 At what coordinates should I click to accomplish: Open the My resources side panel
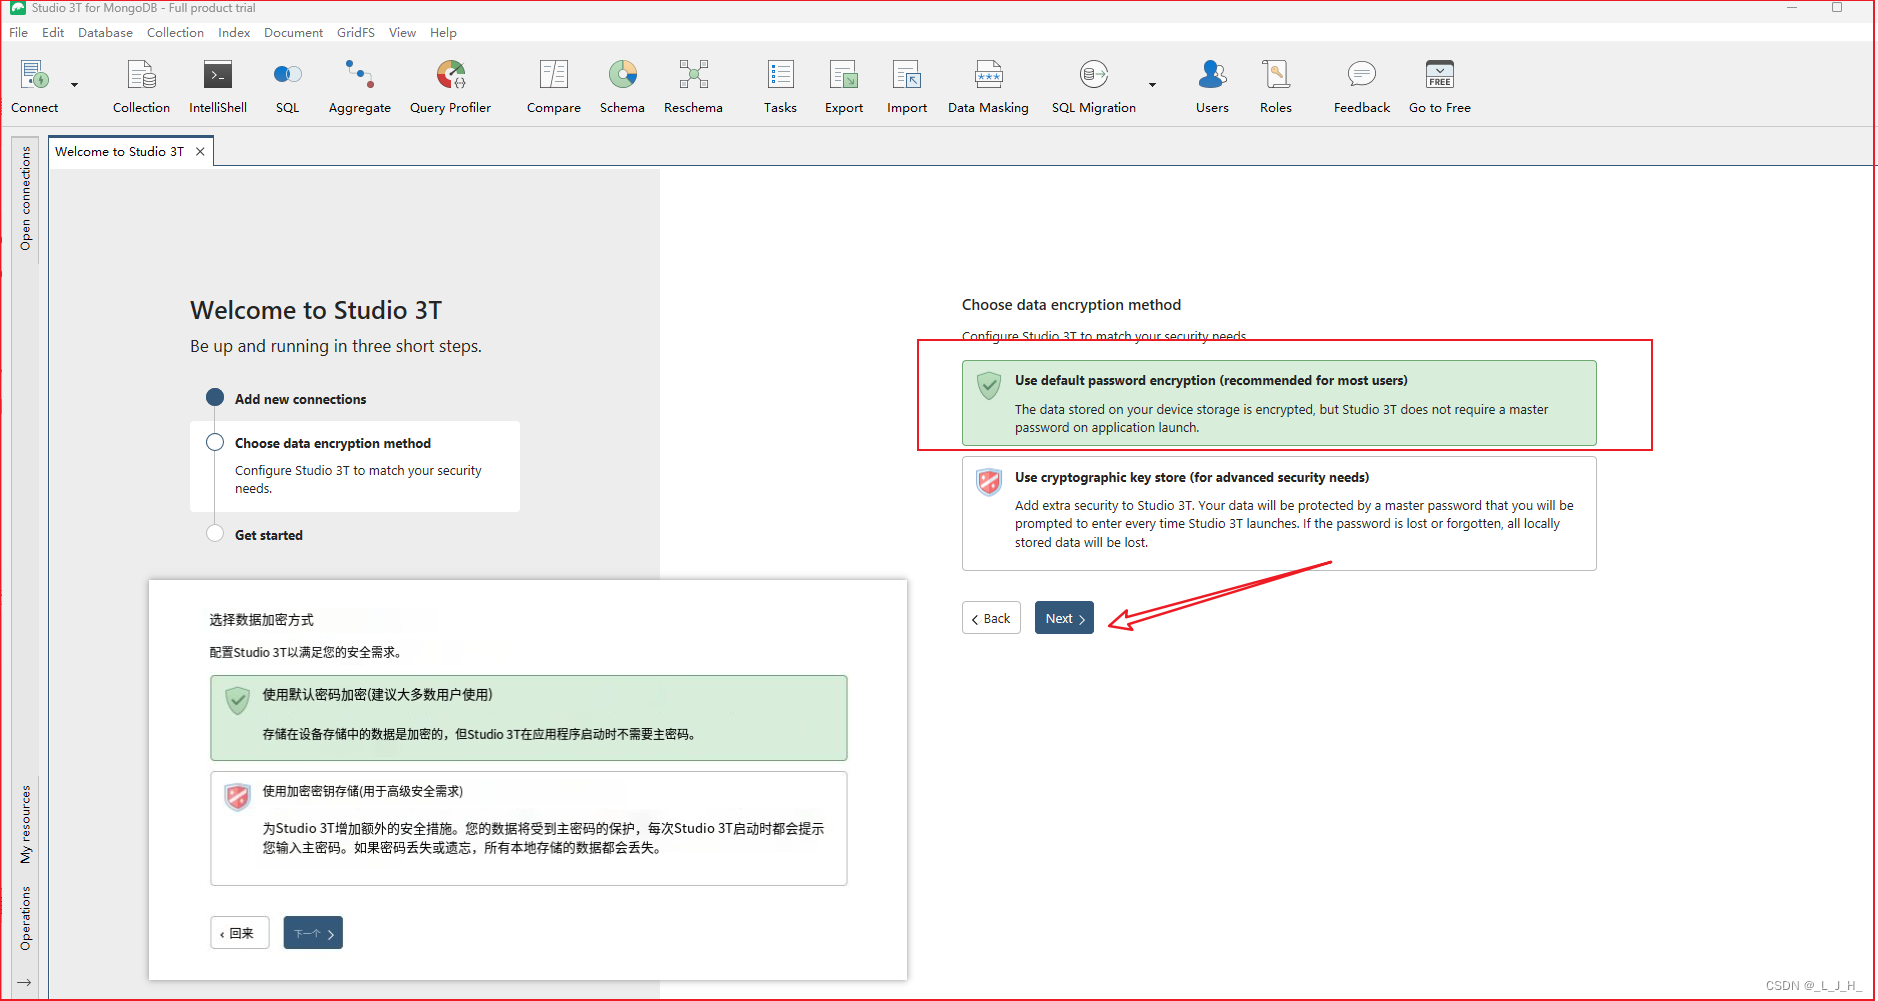coord(26,824)
